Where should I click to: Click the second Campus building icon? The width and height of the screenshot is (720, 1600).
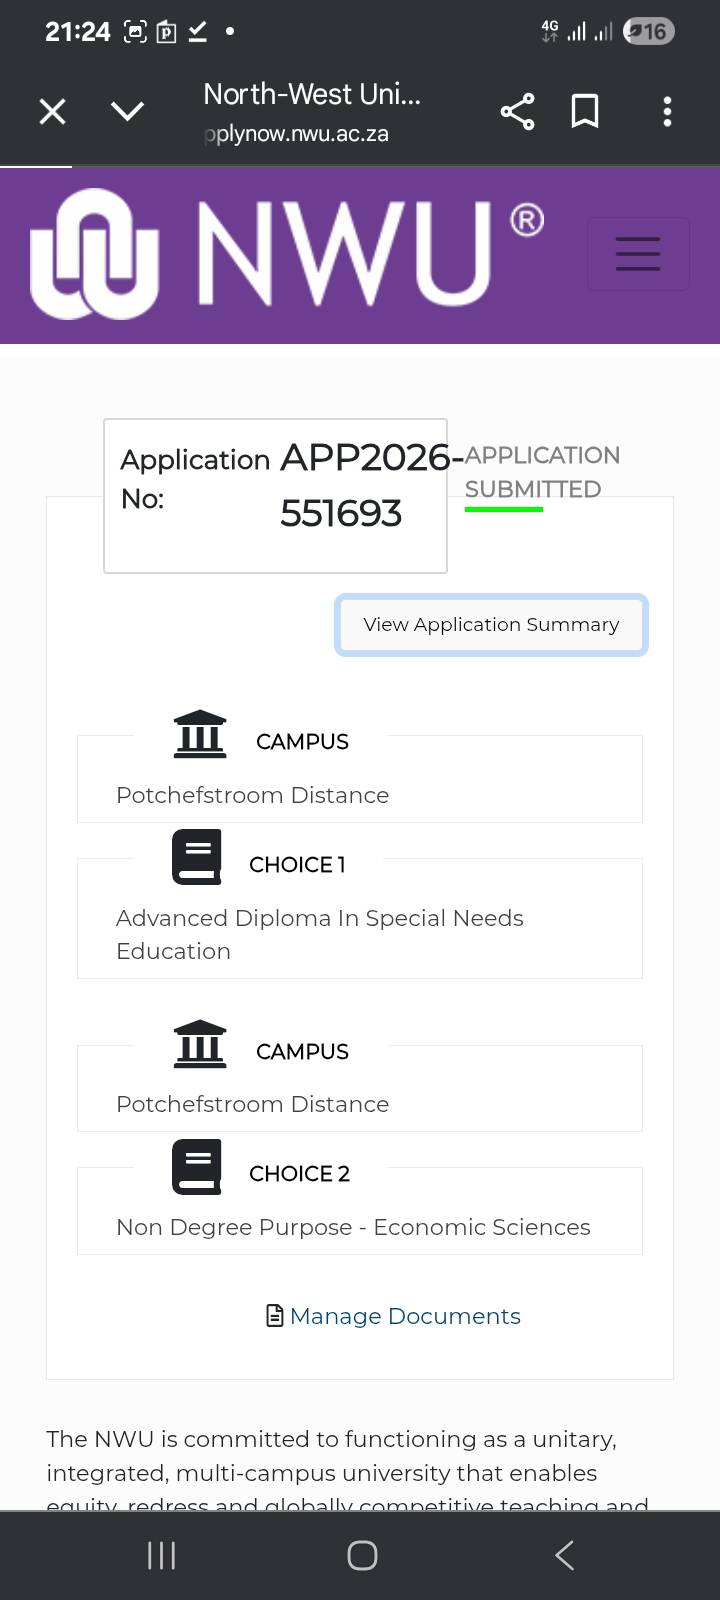(200, 1043)
